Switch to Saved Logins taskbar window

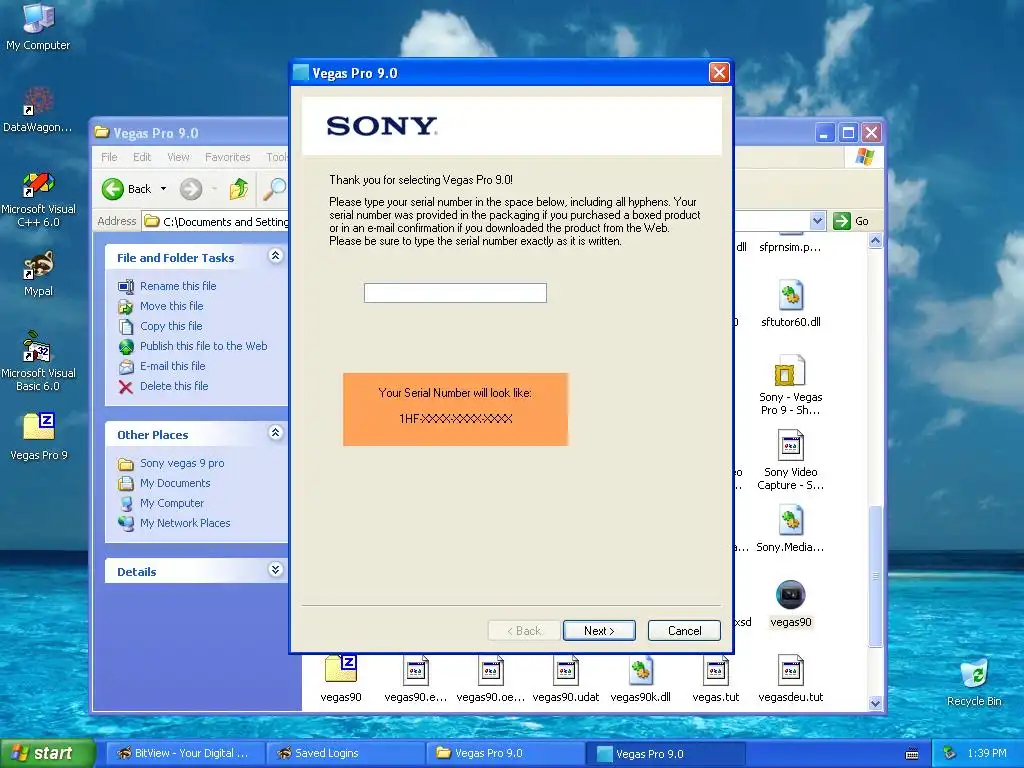345,753
